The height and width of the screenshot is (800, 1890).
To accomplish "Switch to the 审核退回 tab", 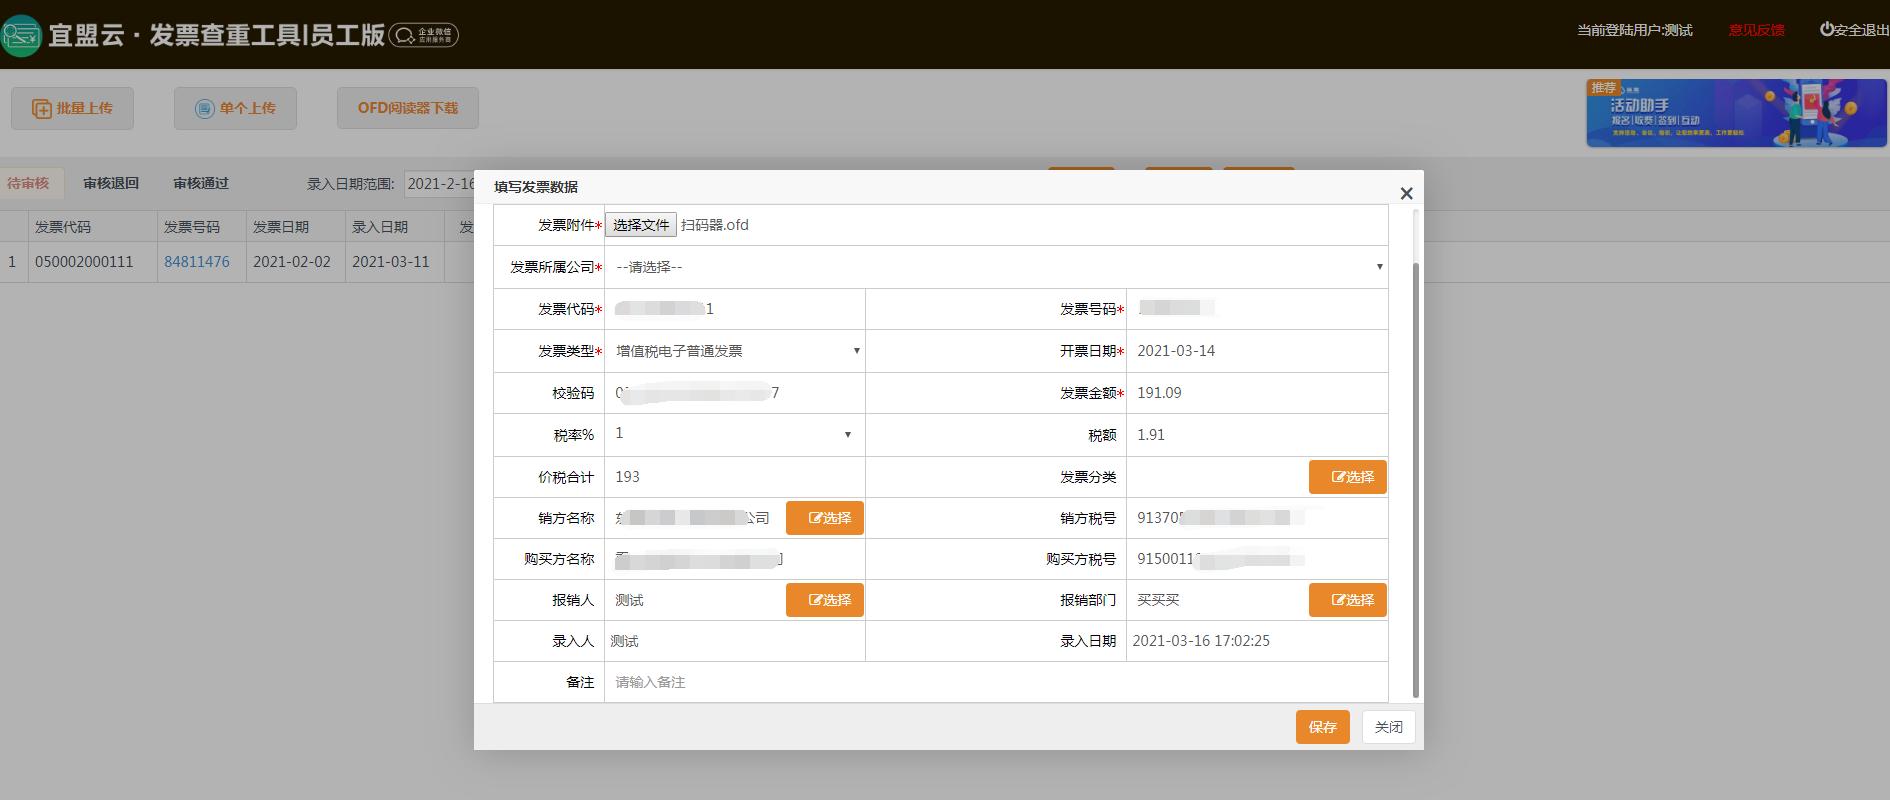I will (111, 183).
